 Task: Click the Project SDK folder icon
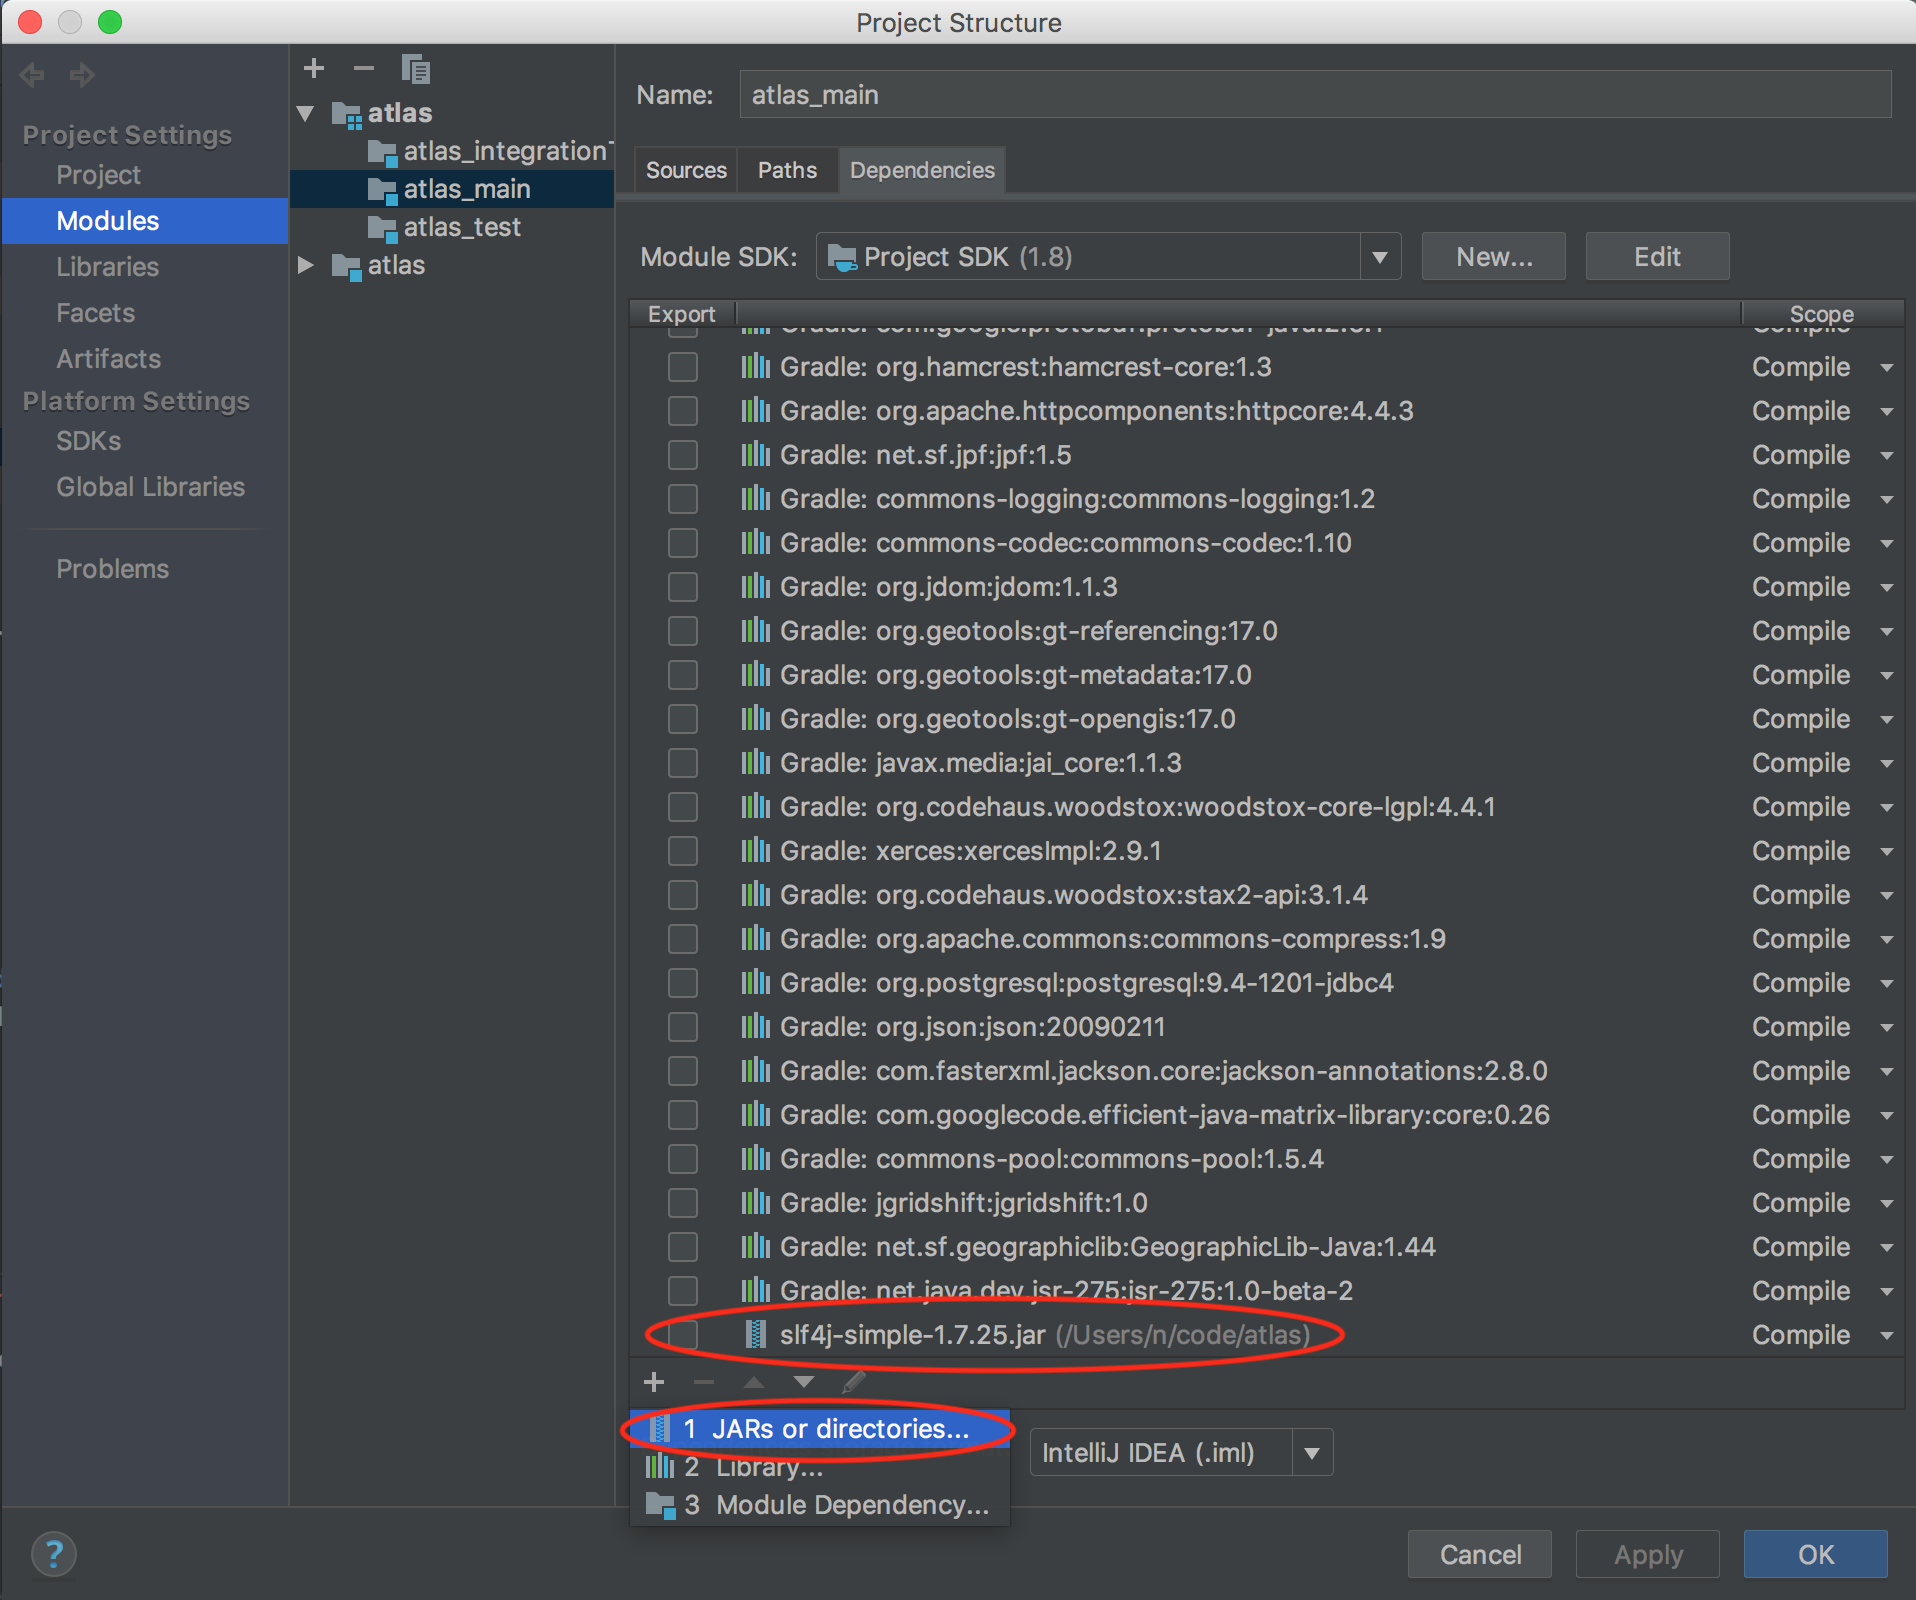(843, 257)
